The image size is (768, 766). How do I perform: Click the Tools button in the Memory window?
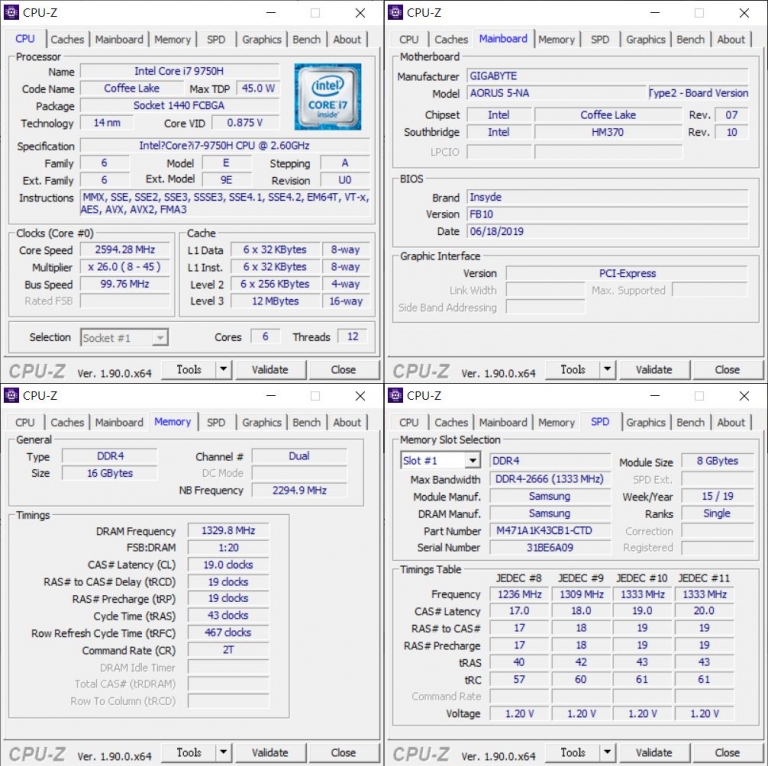(189, 752)
